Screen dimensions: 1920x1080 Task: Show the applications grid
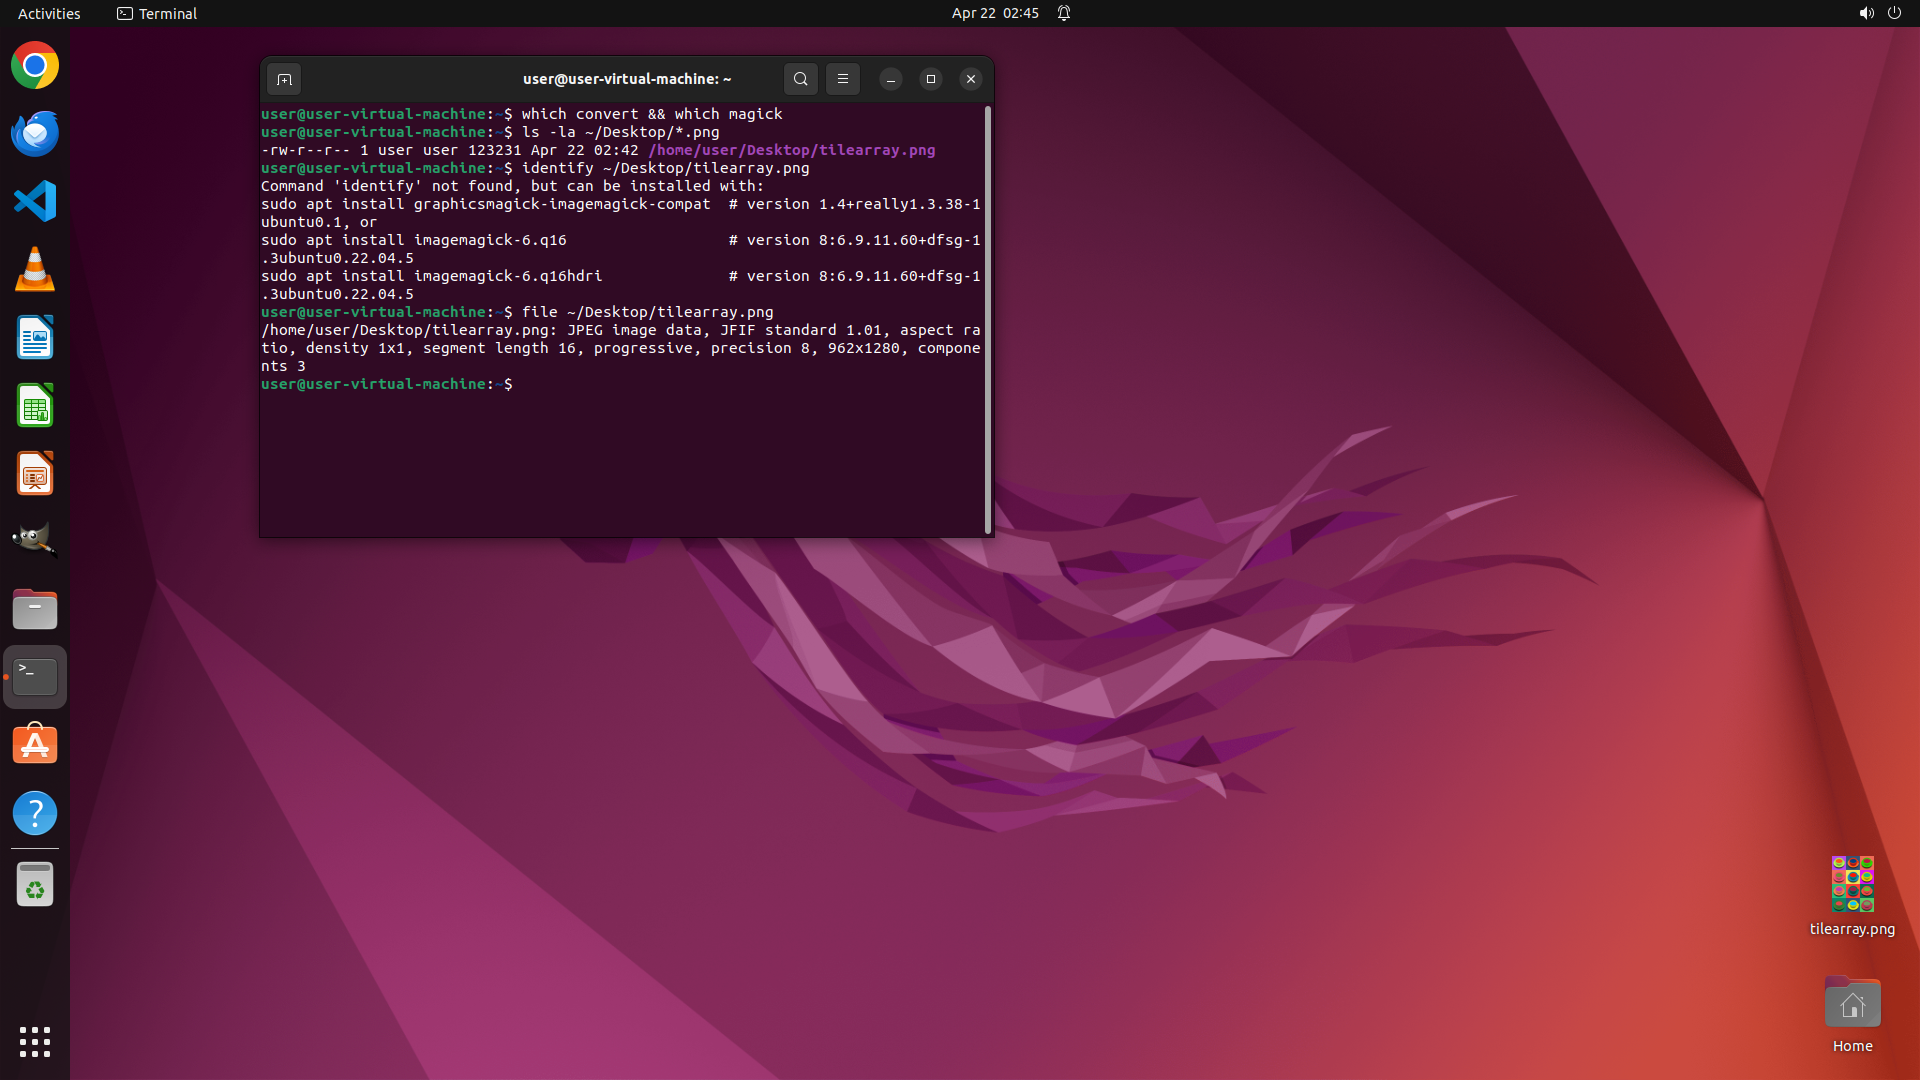35,1042
